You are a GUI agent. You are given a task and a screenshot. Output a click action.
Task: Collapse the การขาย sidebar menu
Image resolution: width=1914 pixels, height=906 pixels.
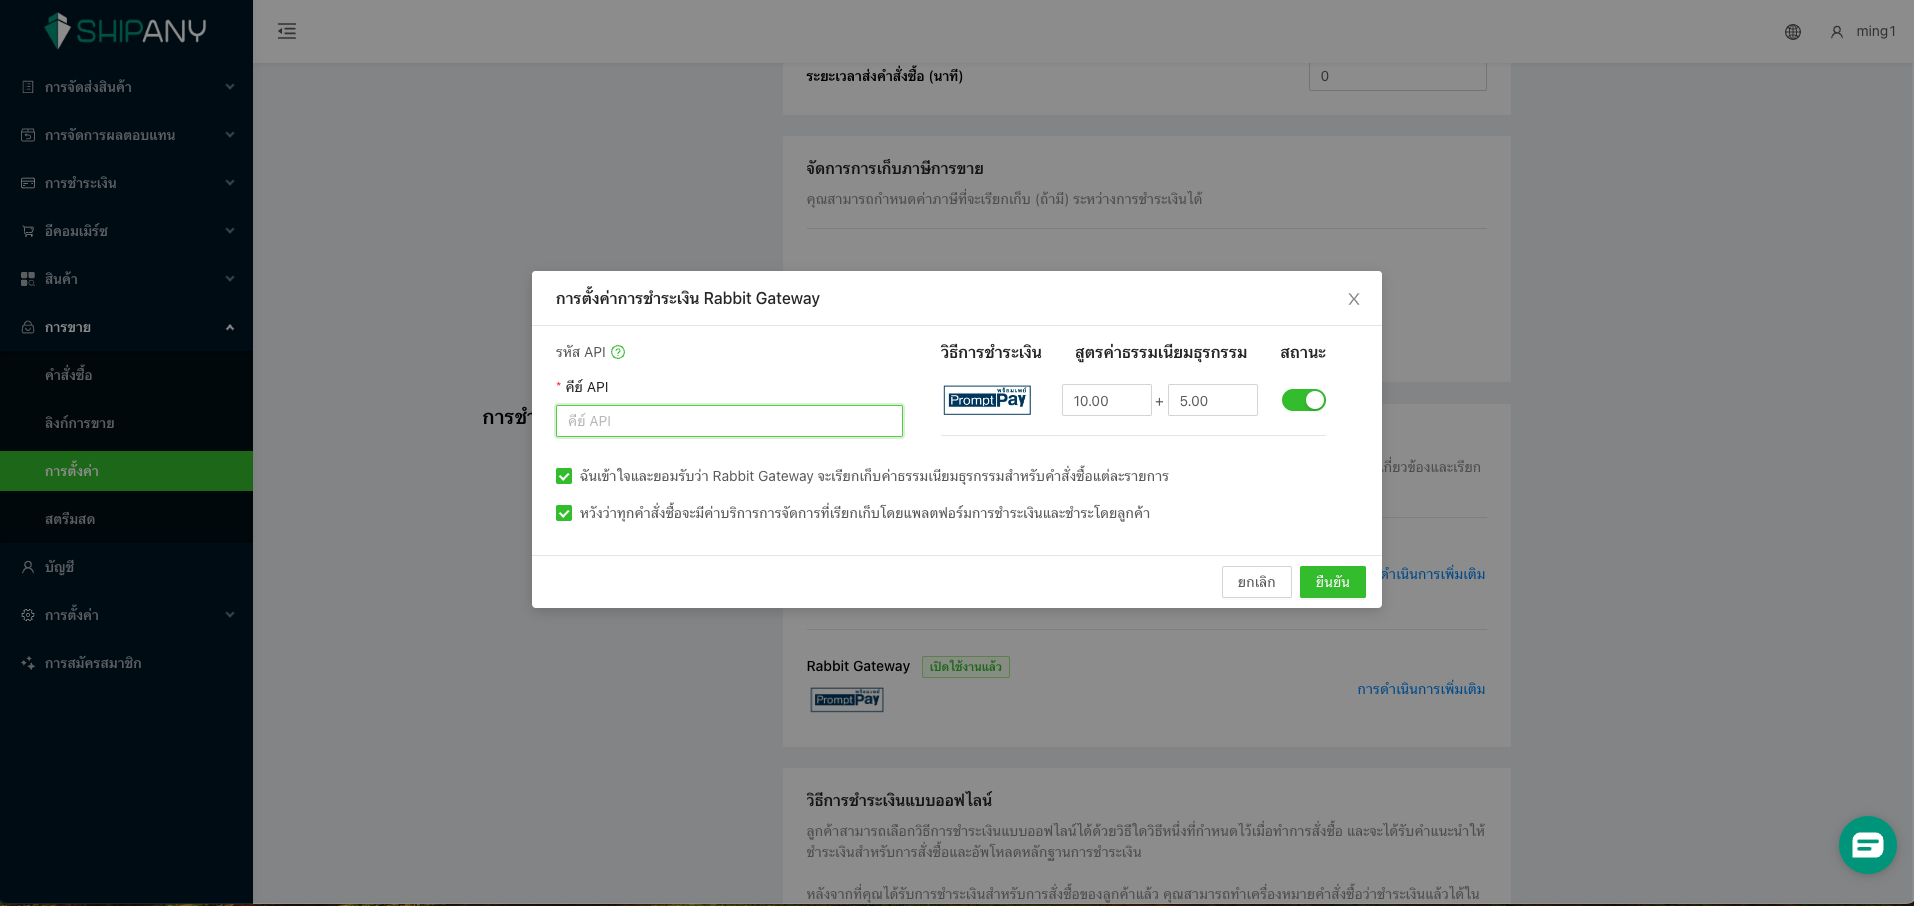click(x=126, y=327)
